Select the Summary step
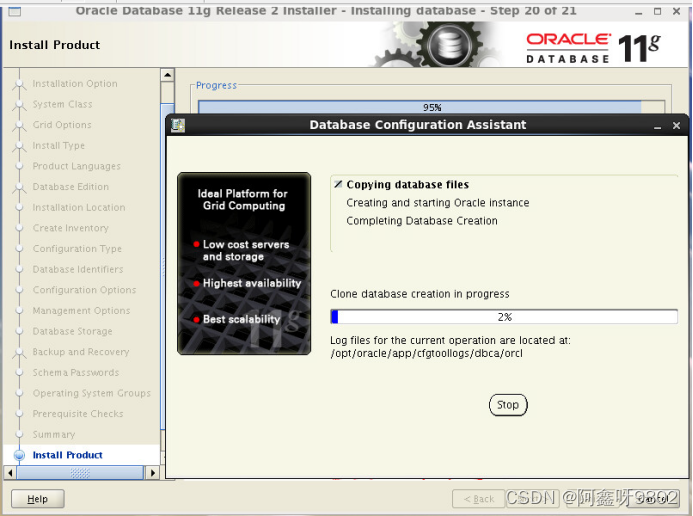The width and height of the screenshot is (693, 516). coord(54,434)
